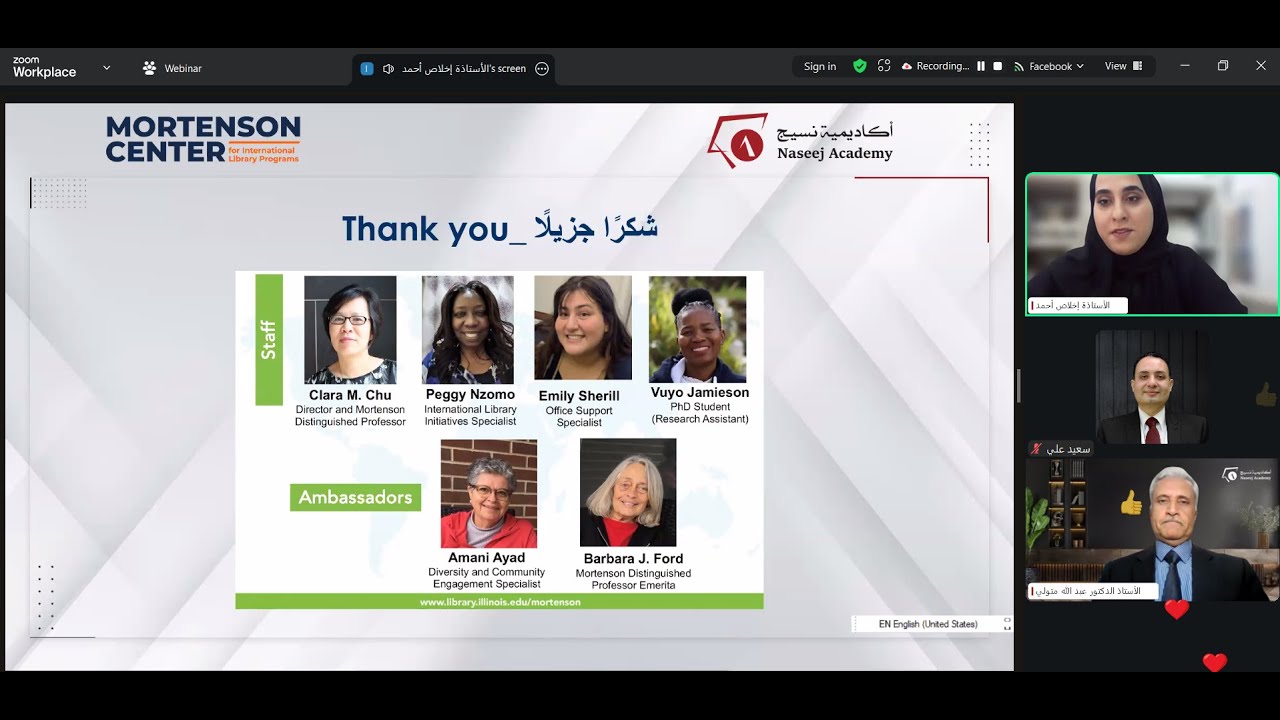Click the Recording status indicator
The height and width of the screenshot is (720, 1280).
click(936, 66)
